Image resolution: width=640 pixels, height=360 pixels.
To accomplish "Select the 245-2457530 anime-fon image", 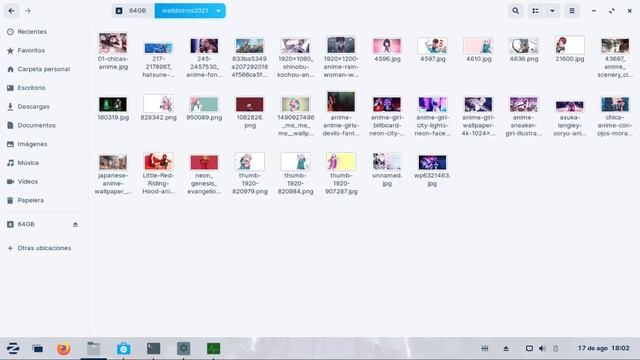I will point(204,46).
